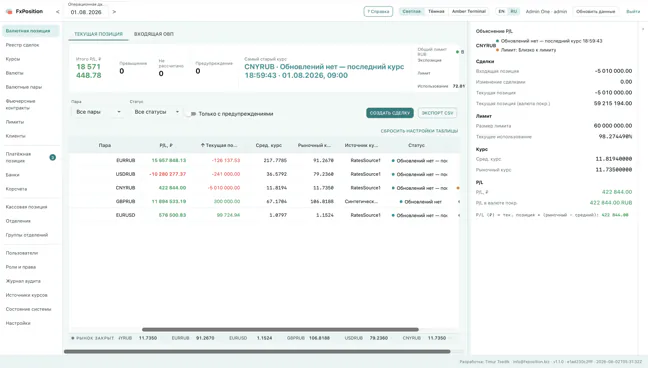648x368 pixels.
Task: Switch to Текущая позиция tab
Action: click(x=98, y=34)
